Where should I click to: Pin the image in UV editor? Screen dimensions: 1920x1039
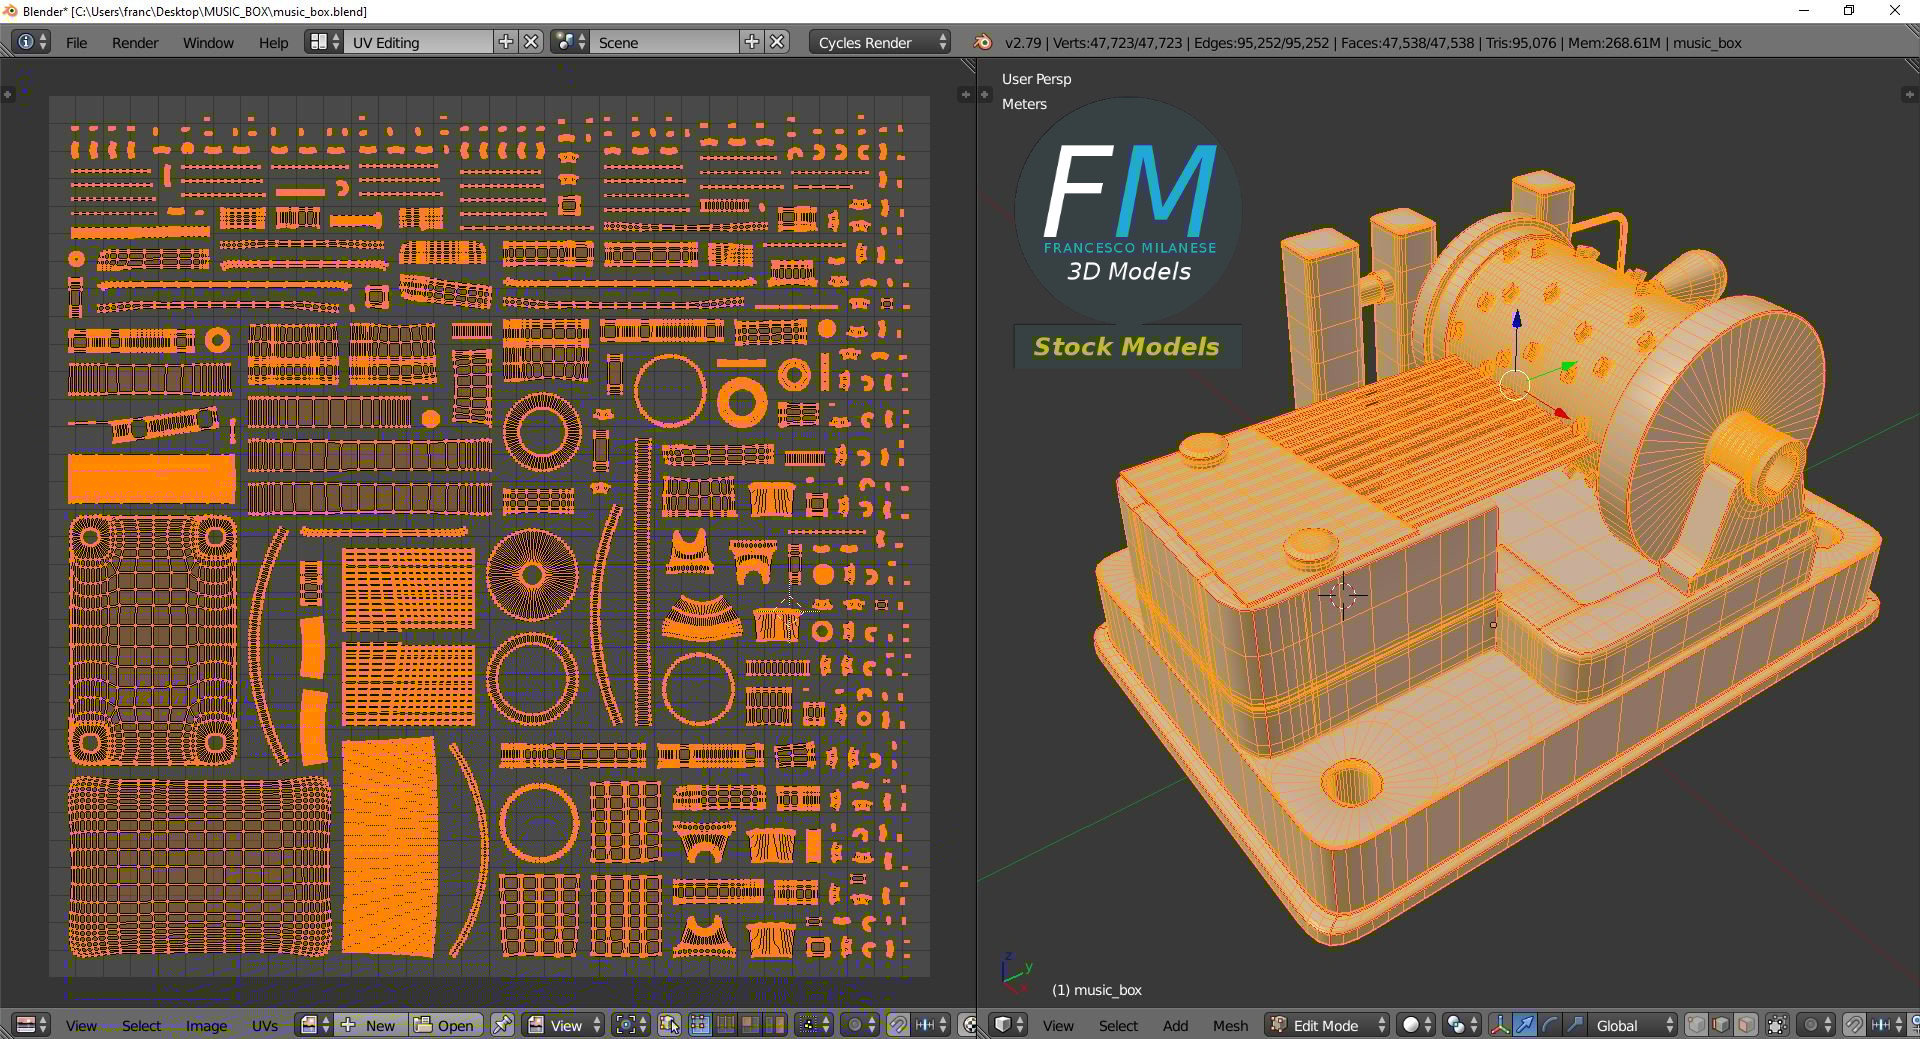point(502,1025)
